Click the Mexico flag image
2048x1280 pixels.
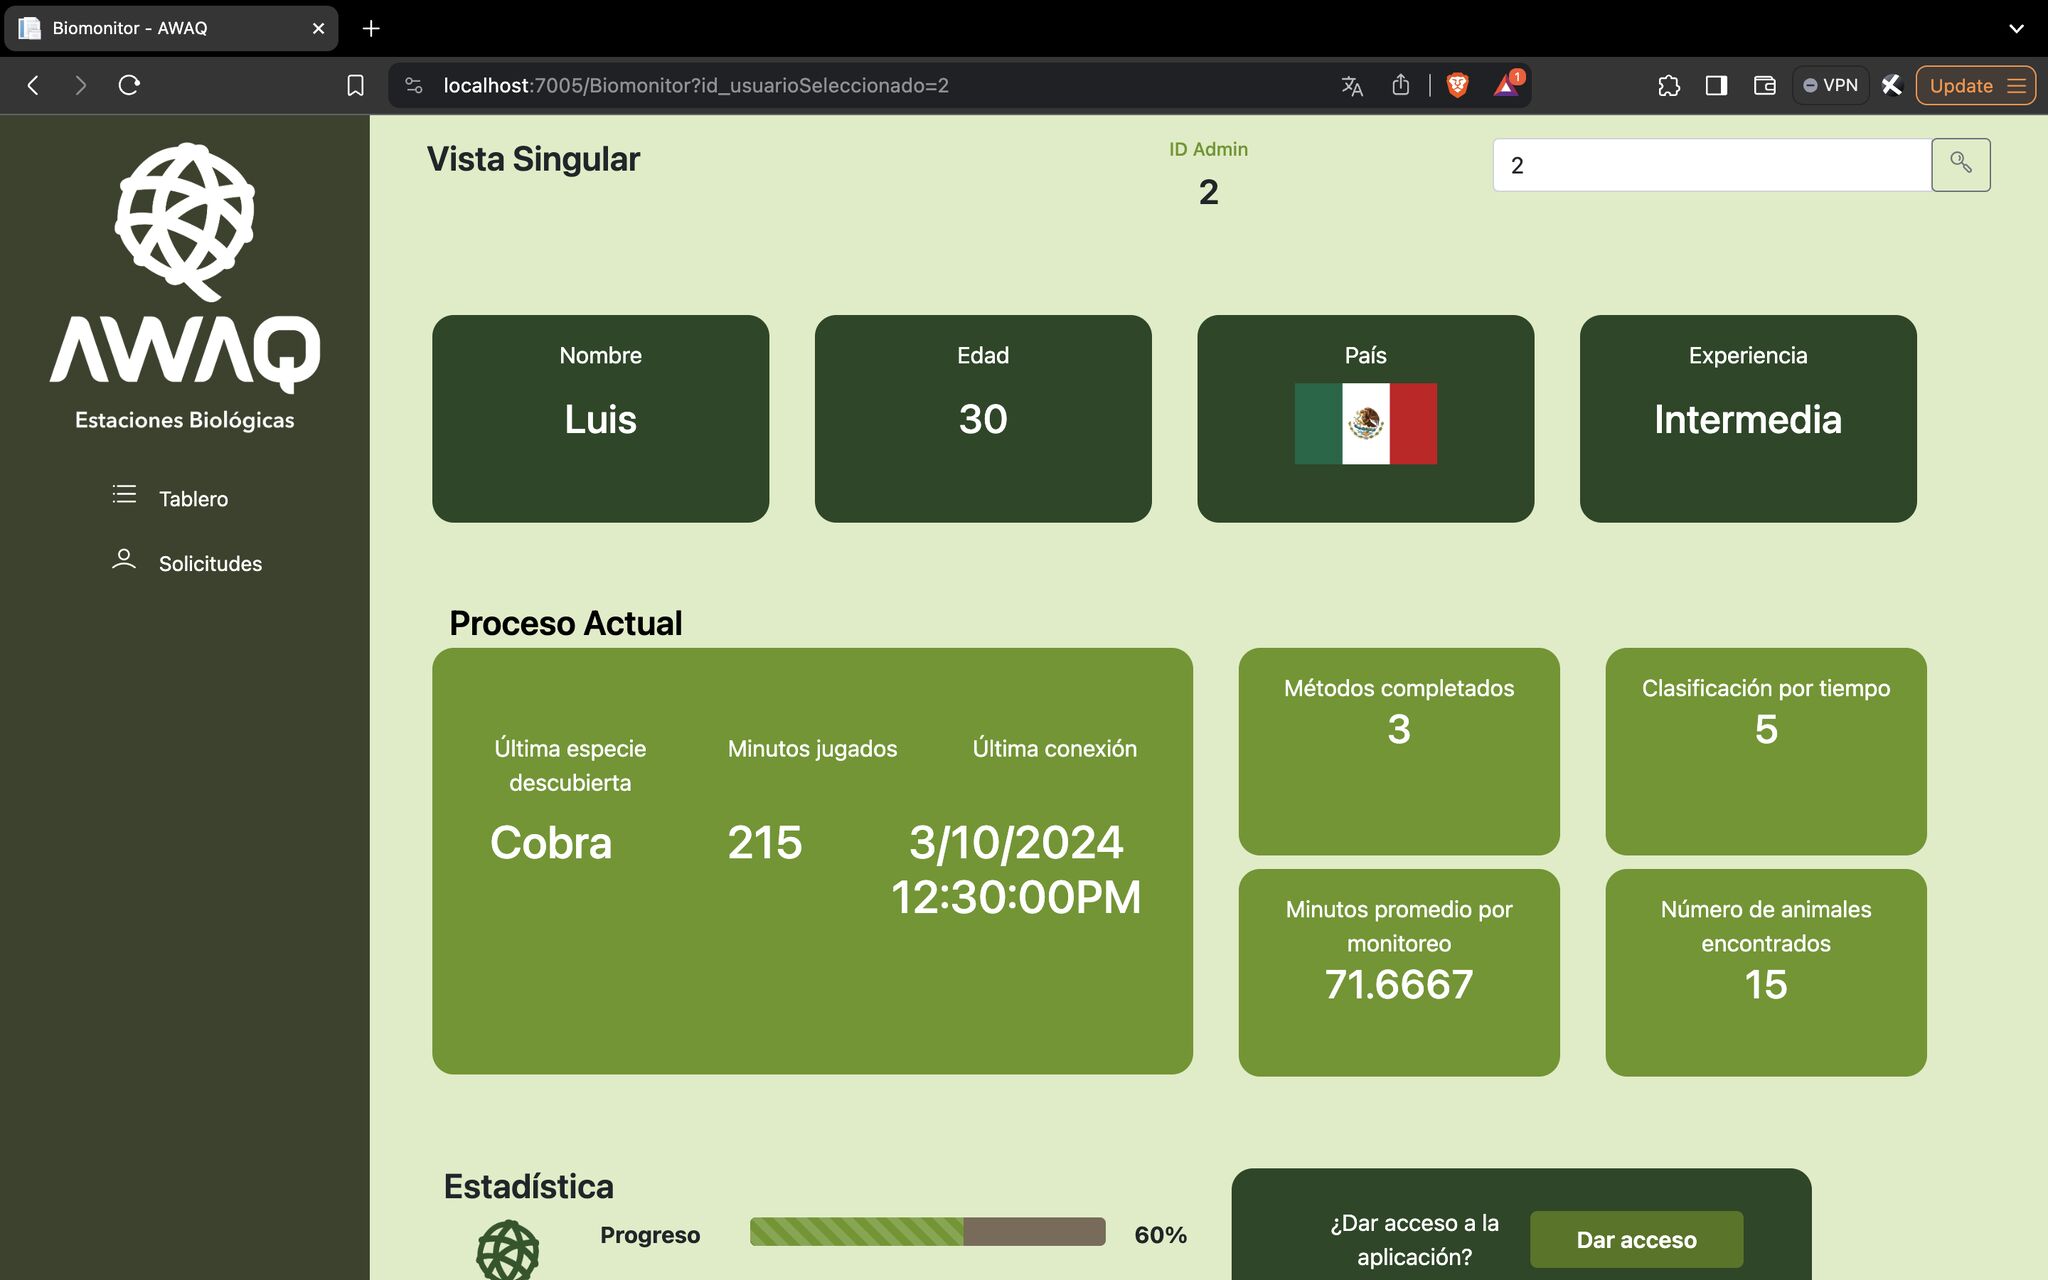(x=1365, y=424)
